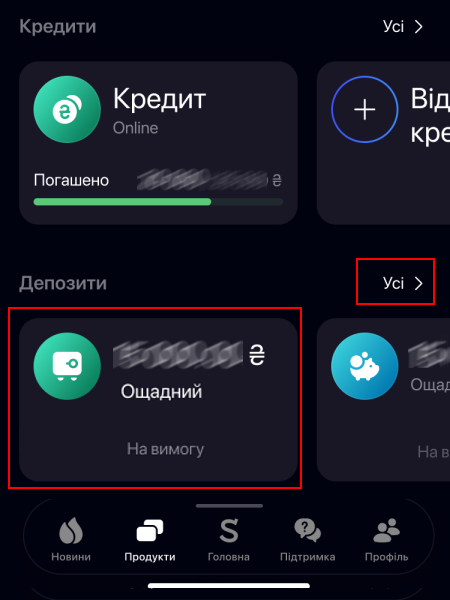
Task: Open Підтримка chat icon in bottom bar
Action: [307, 530]
